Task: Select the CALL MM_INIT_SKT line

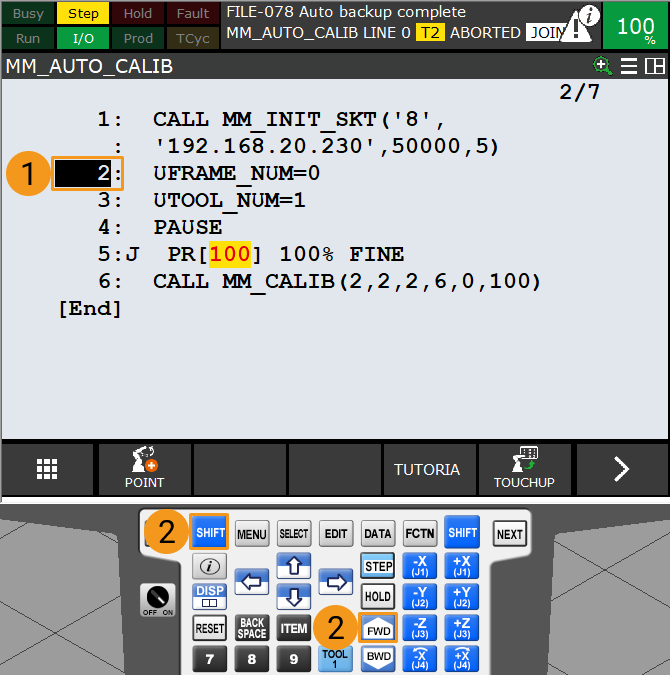Action: tap(298, 120)
